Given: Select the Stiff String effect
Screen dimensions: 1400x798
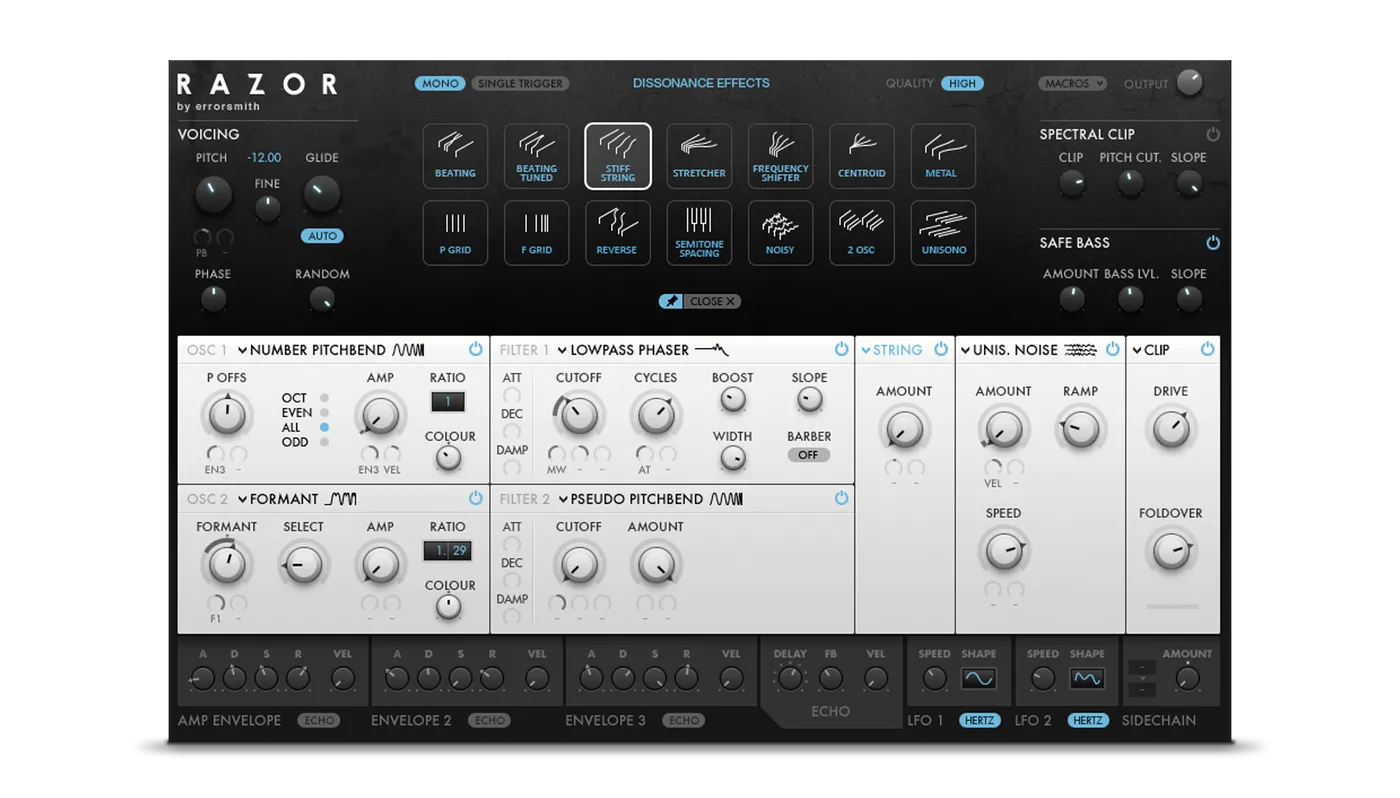Looking at the screenshot, I should tap(618, 156).
